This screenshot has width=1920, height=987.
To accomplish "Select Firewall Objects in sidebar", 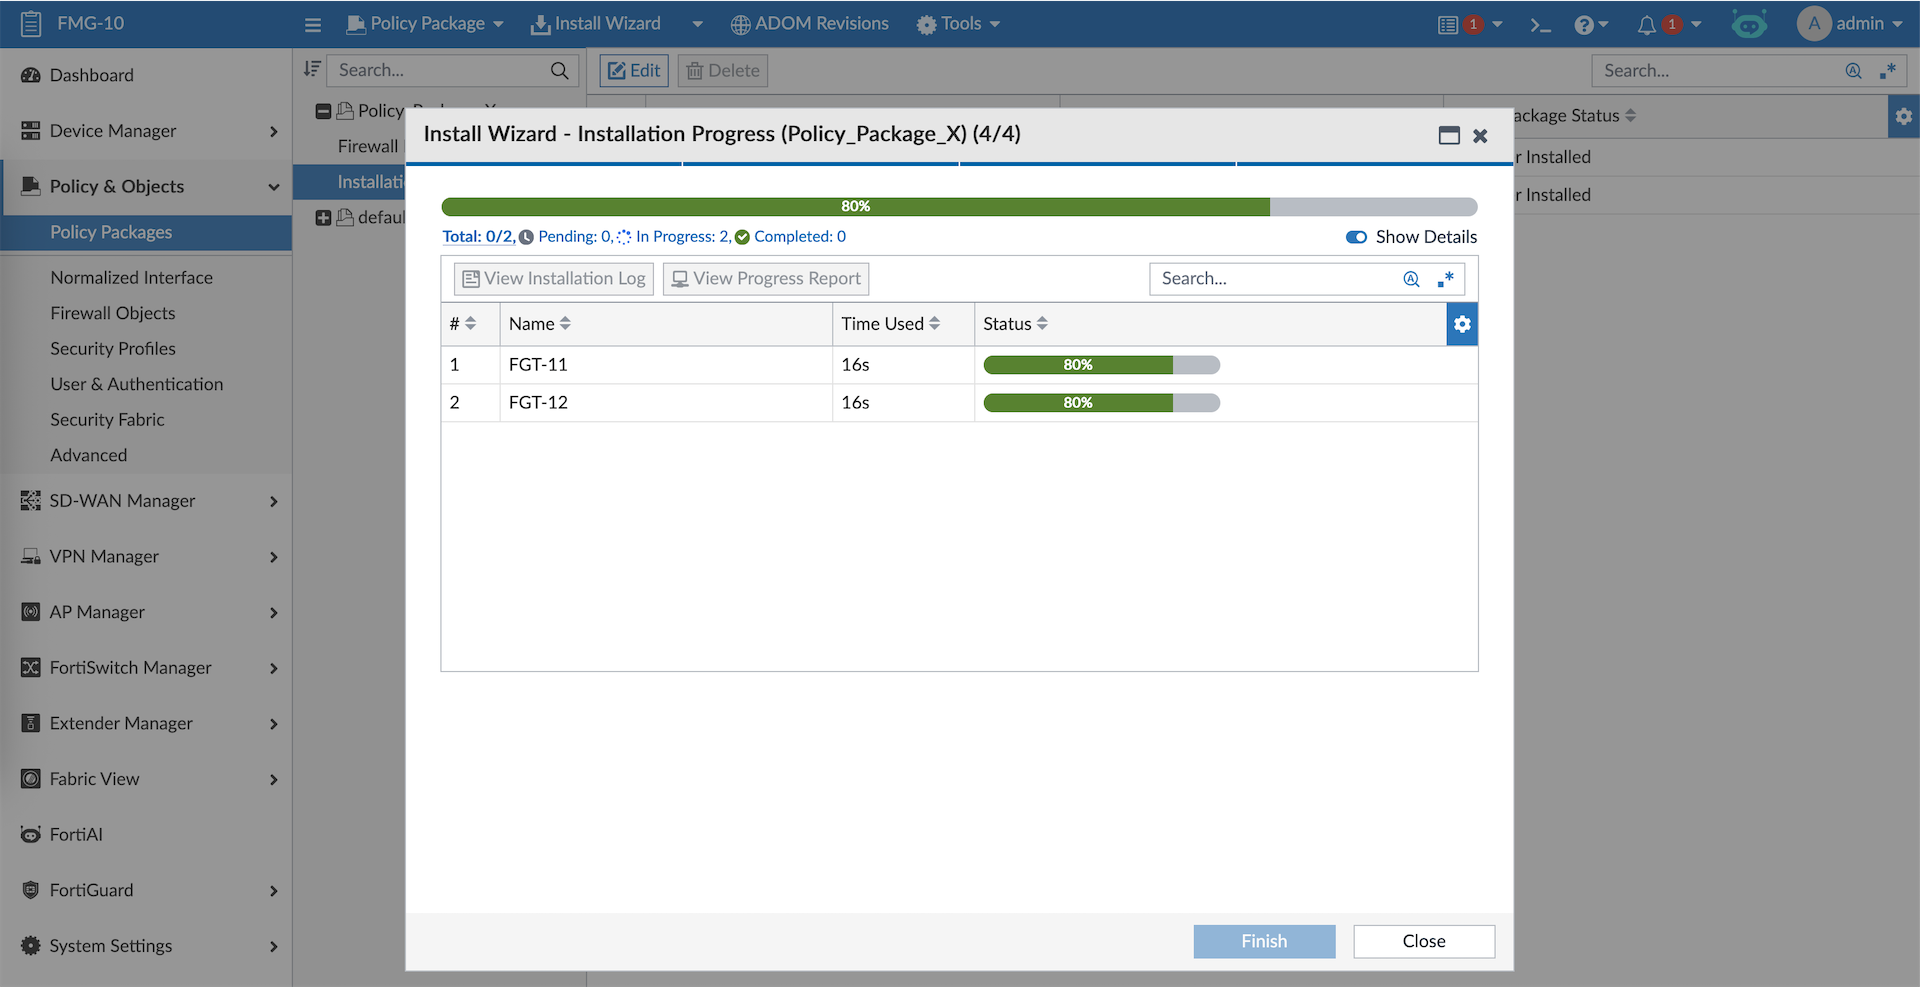I will [113, 313].
